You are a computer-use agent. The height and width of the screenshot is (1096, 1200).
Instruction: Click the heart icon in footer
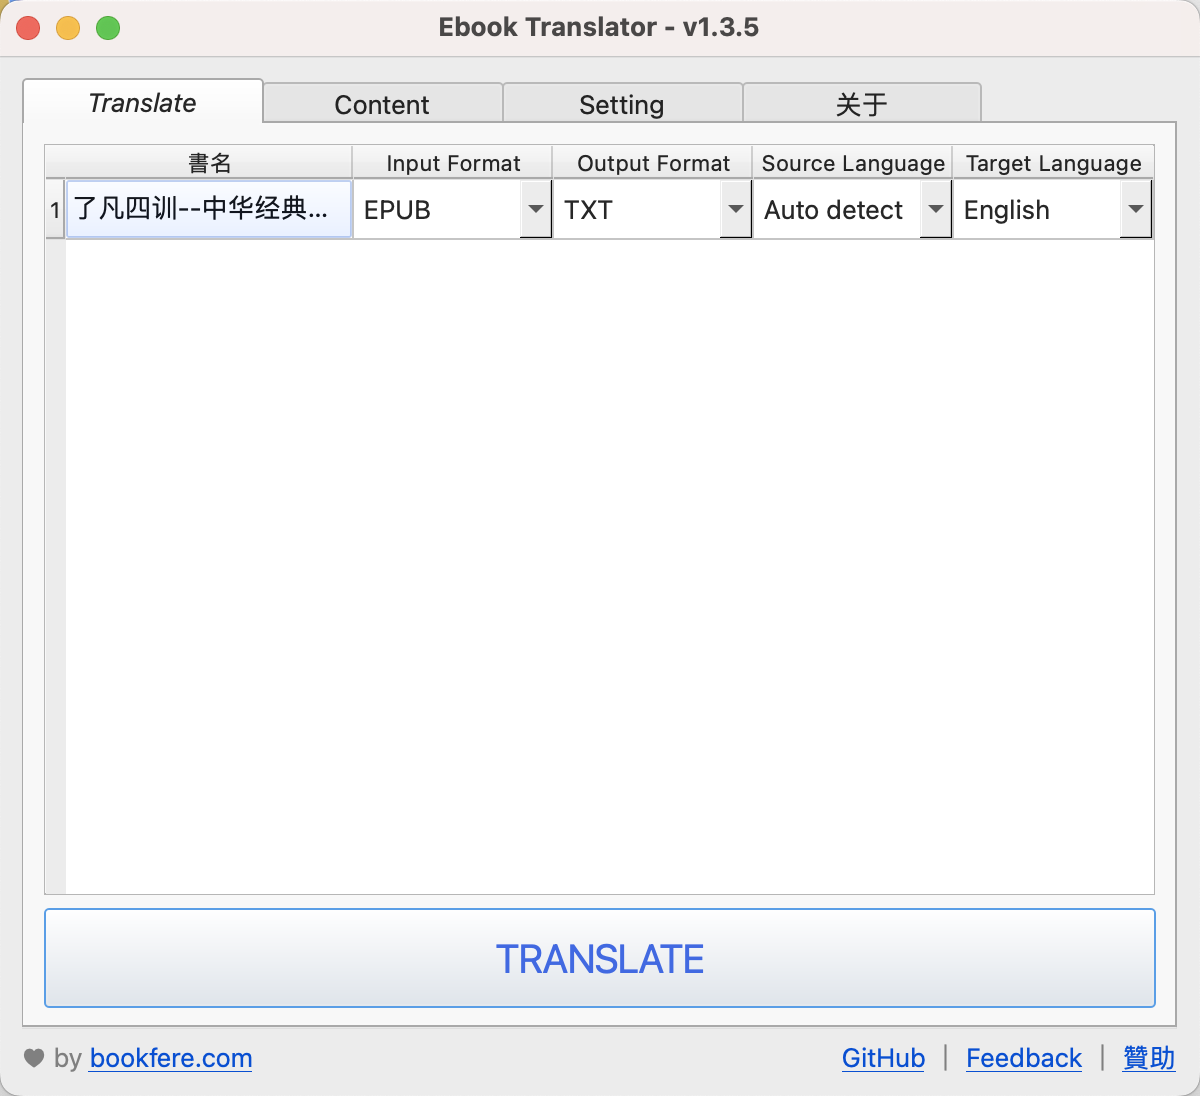point(34,1058)
